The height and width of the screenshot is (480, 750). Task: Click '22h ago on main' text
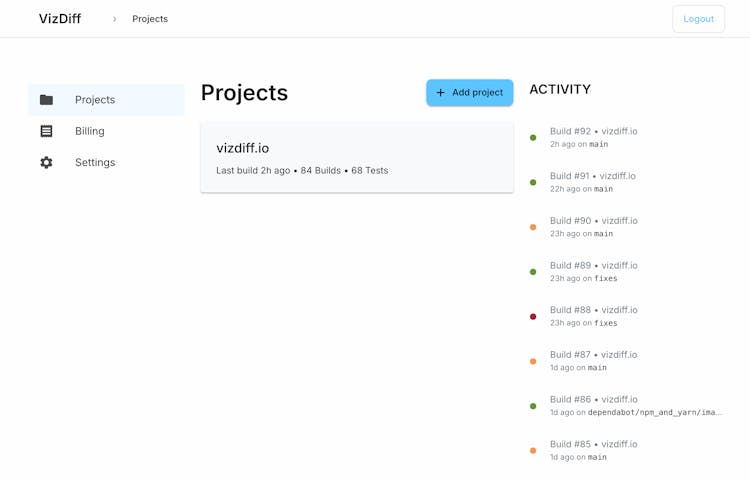tap(581, 189)
